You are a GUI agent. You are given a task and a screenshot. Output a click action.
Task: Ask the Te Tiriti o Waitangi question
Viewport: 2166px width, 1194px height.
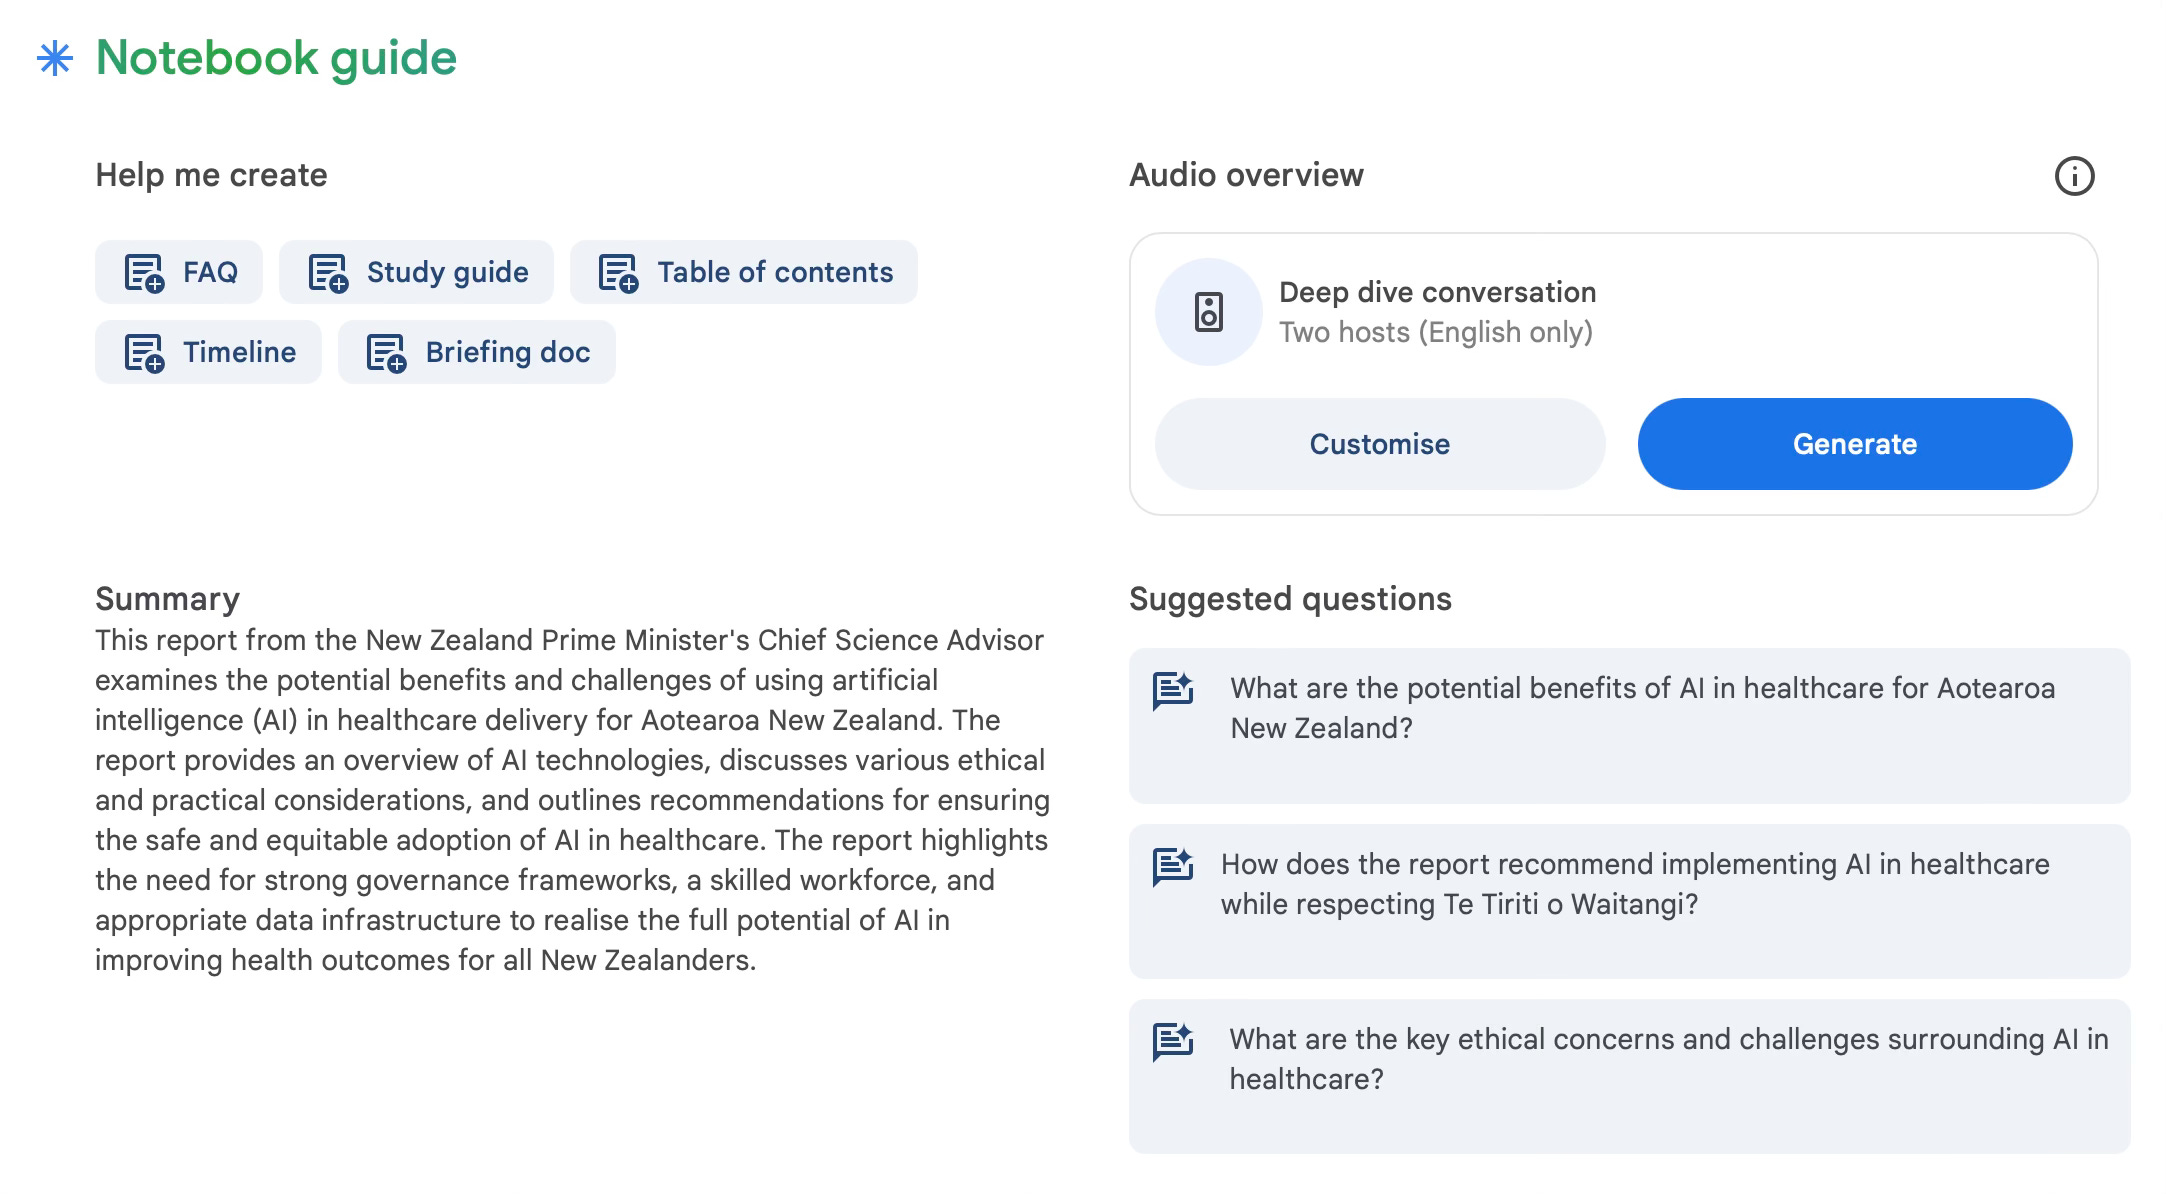(x=1634, y=884)
